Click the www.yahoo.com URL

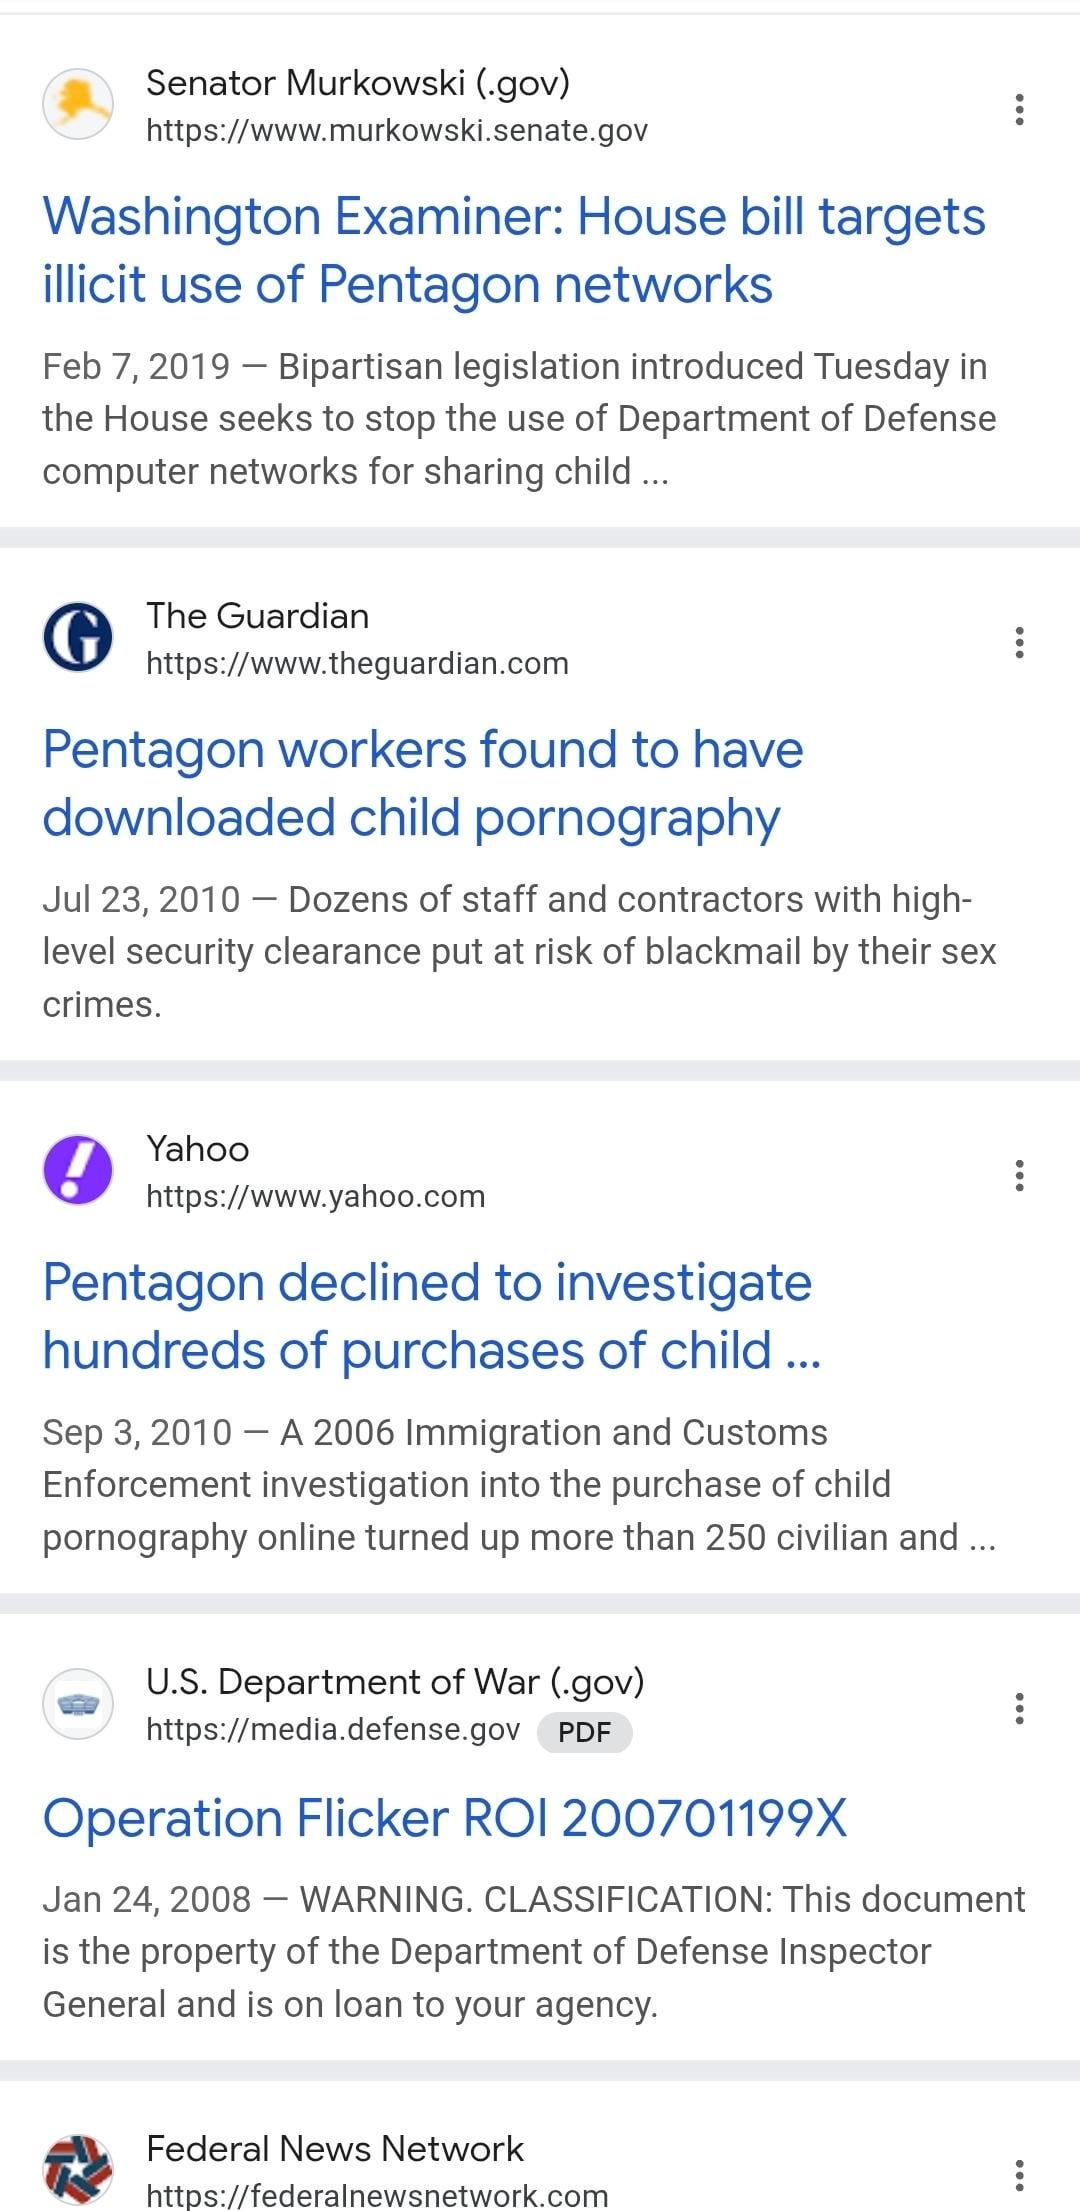click(315, 1197)
